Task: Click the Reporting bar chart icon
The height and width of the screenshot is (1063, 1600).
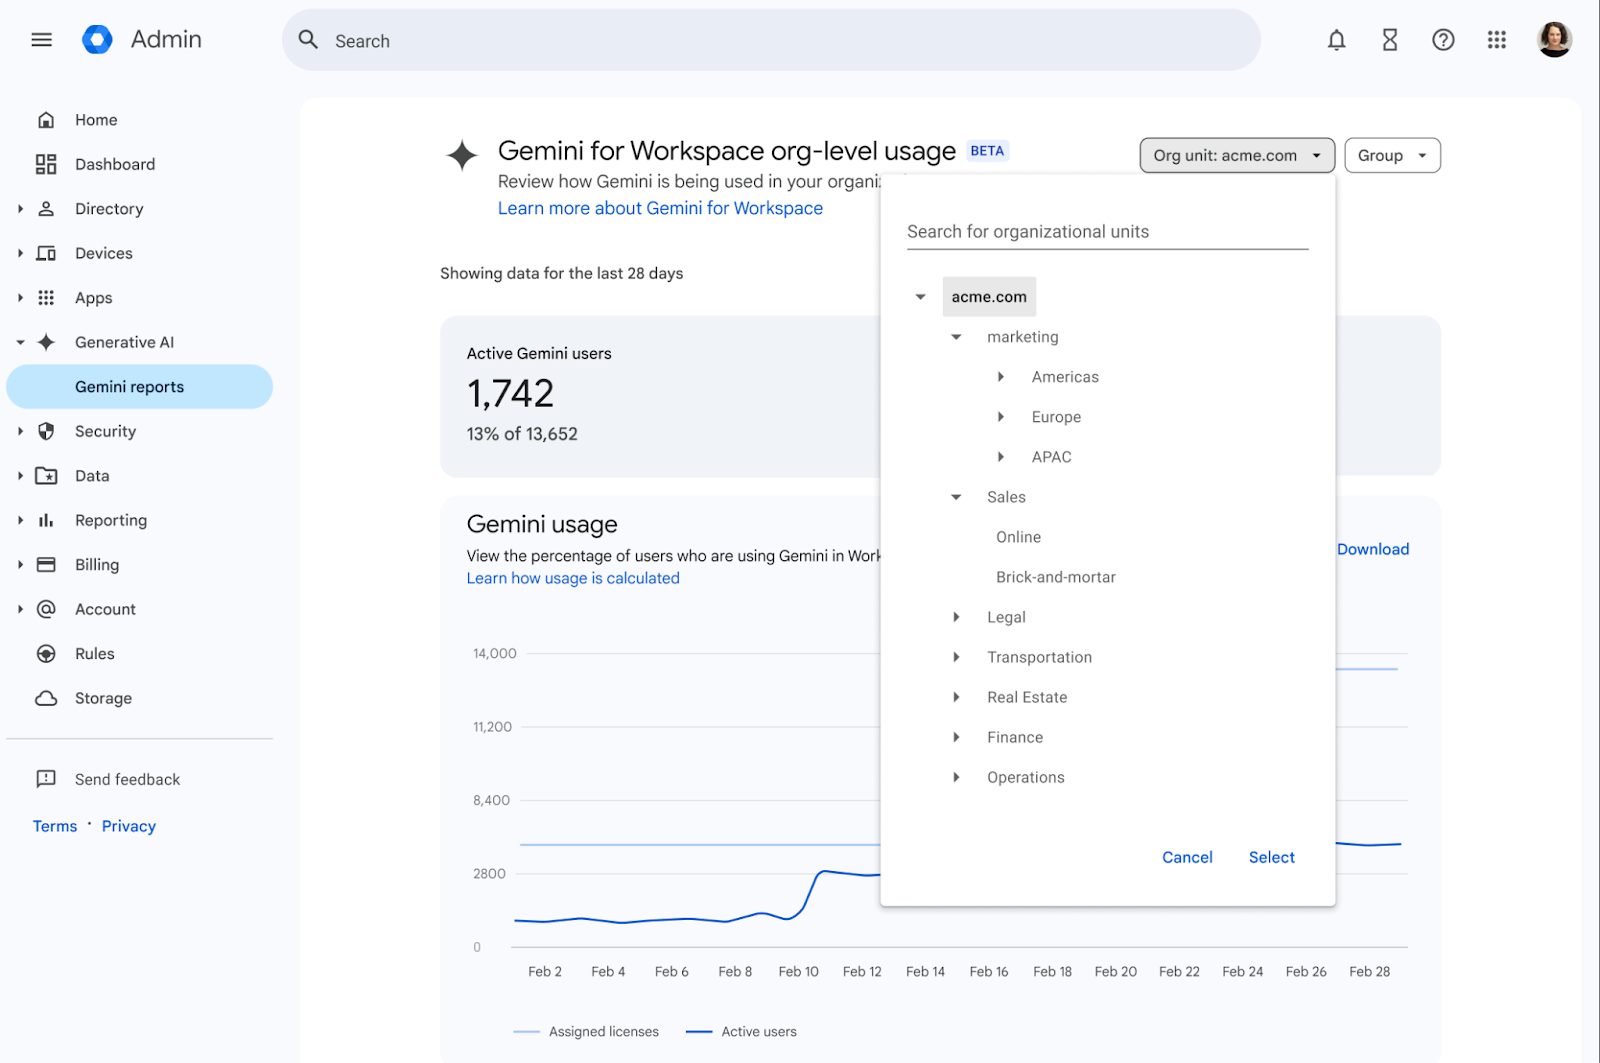Action: click(x=46, y=520)
